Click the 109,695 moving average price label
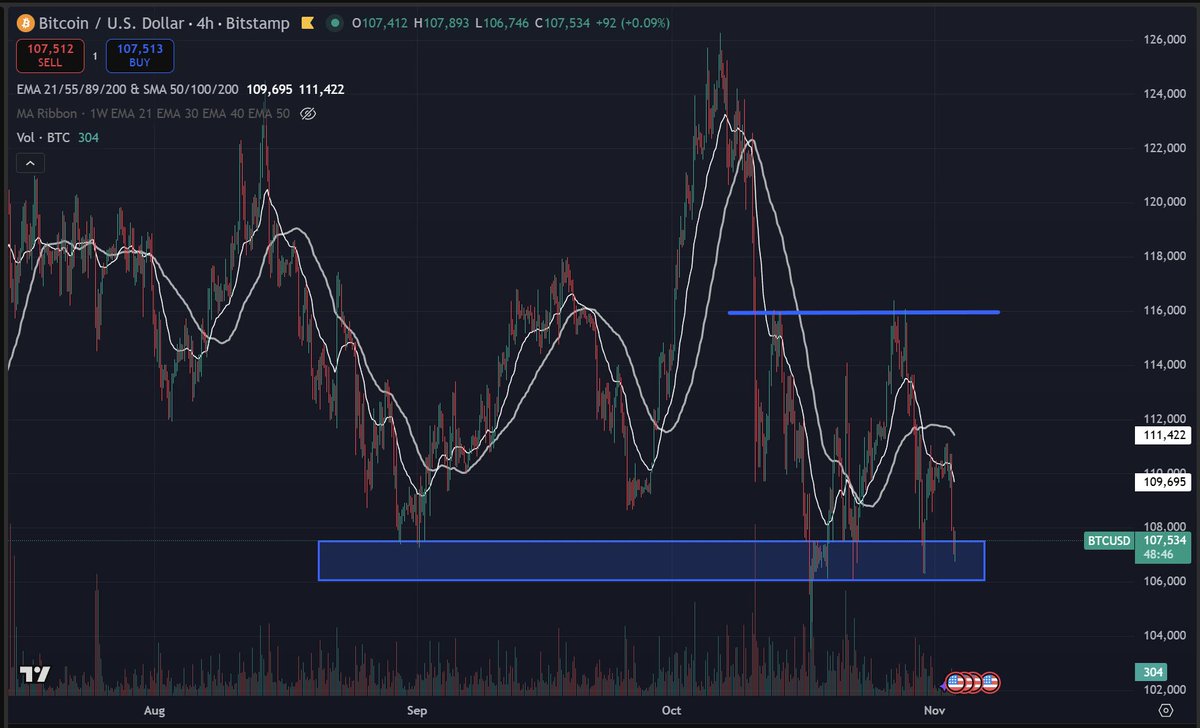This screenshot has width=1200, height=728. click(x=1164, y=482)
